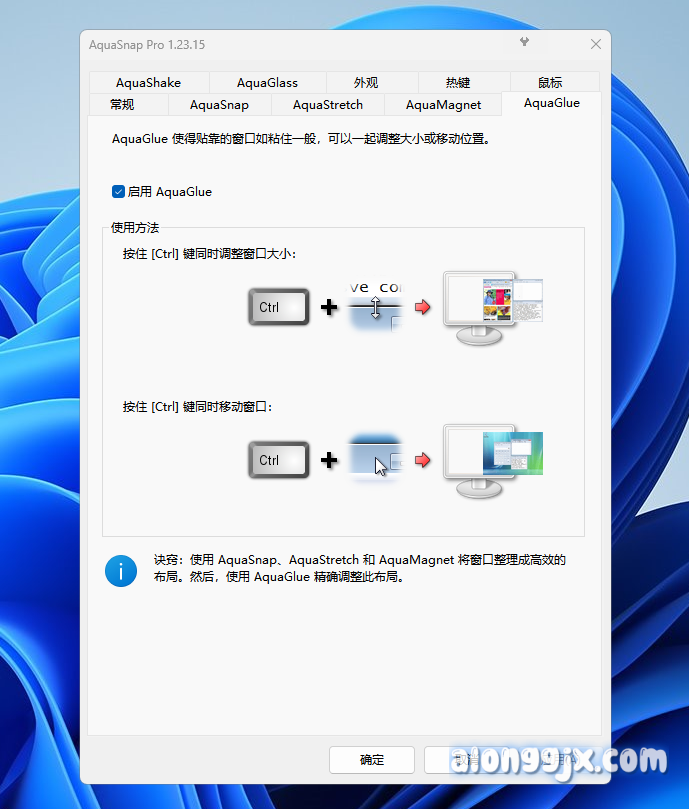Click the monitor image with tiled windows
This screenshot has width=689, height=809.
coord(492,308)
